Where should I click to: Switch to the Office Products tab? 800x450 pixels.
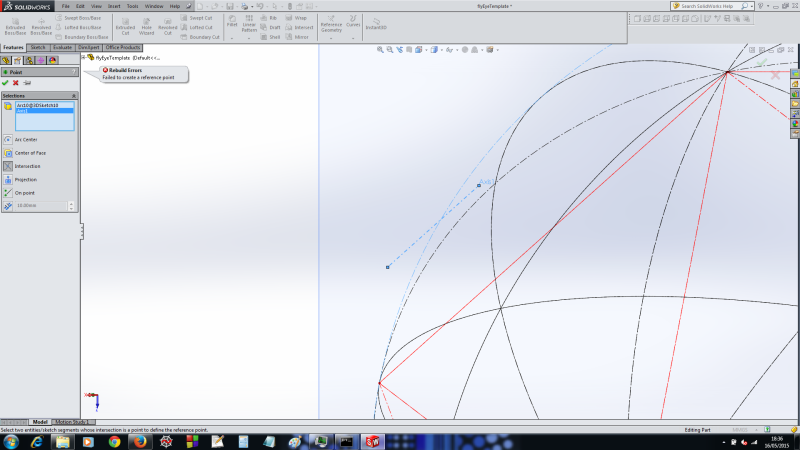[x=122, y=47]
